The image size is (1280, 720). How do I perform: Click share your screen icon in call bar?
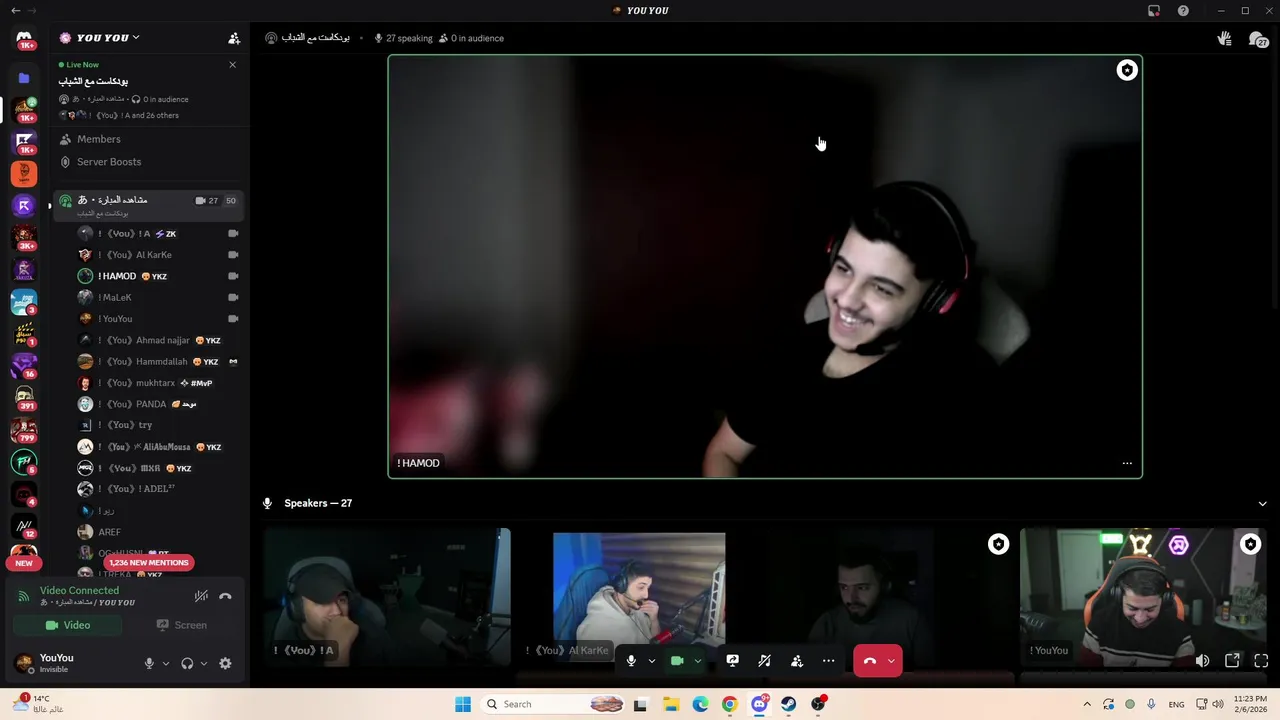click(x=732, y=661)
